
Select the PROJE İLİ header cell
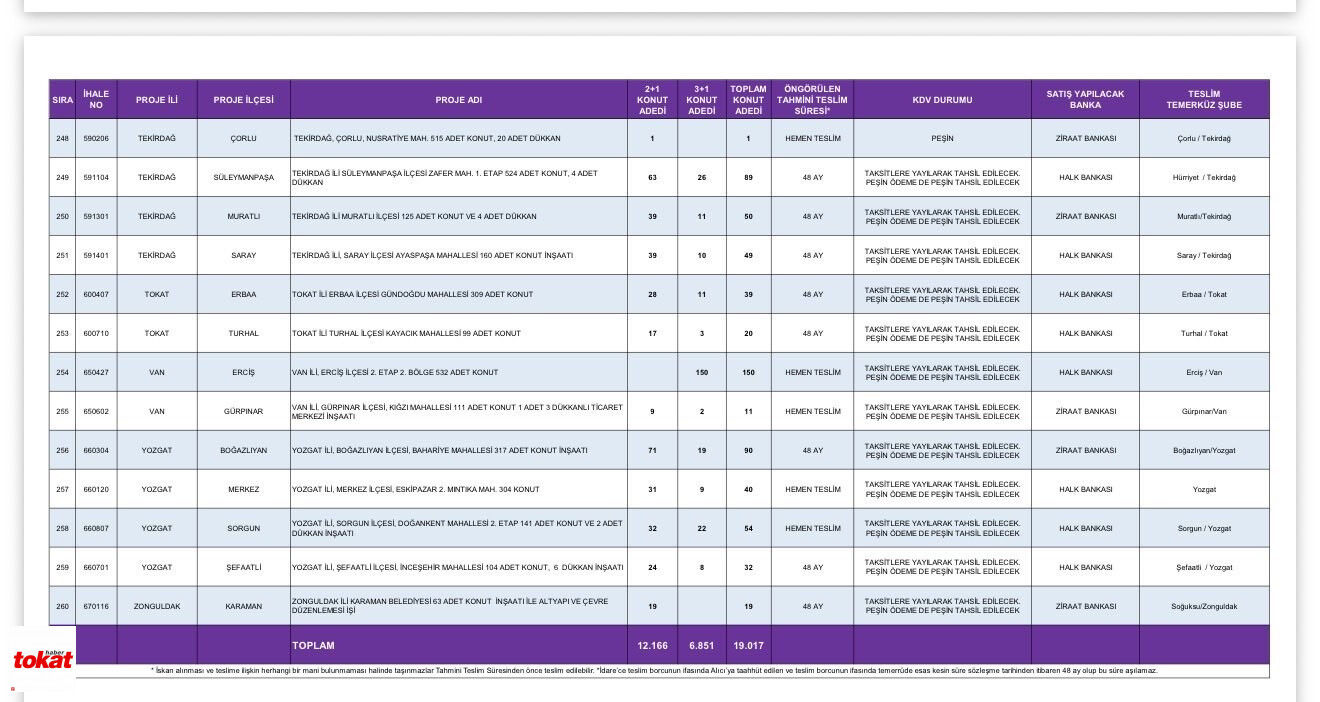pos(157,100)
